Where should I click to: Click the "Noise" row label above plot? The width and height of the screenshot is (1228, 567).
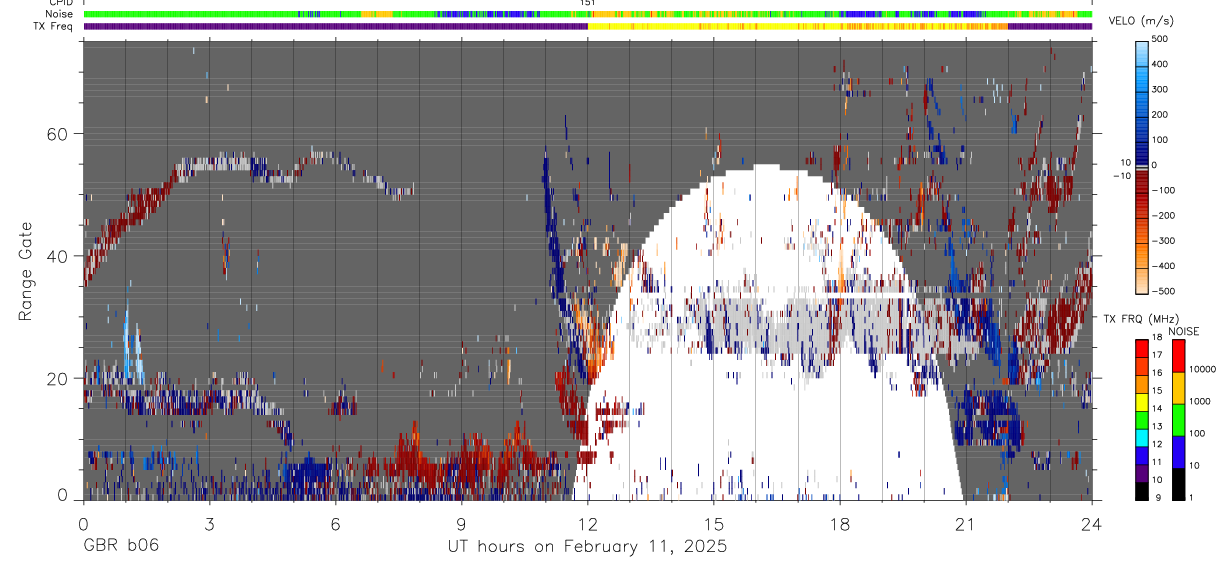(x=61, y=14)
